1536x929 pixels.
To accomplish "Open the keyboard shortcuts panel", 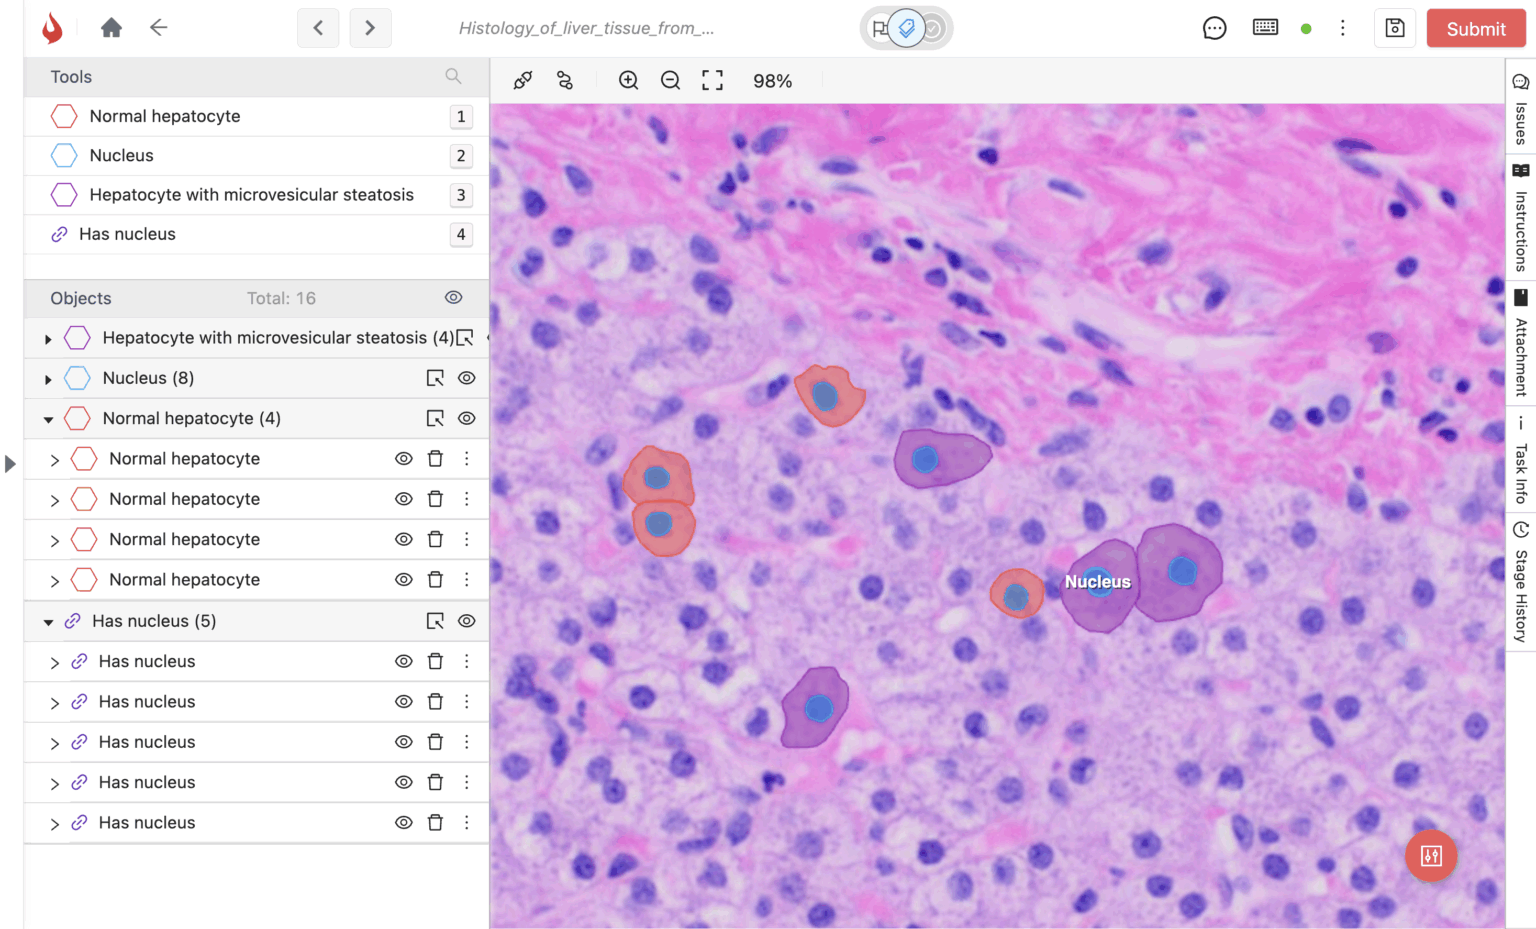I will coord(1265,27).
